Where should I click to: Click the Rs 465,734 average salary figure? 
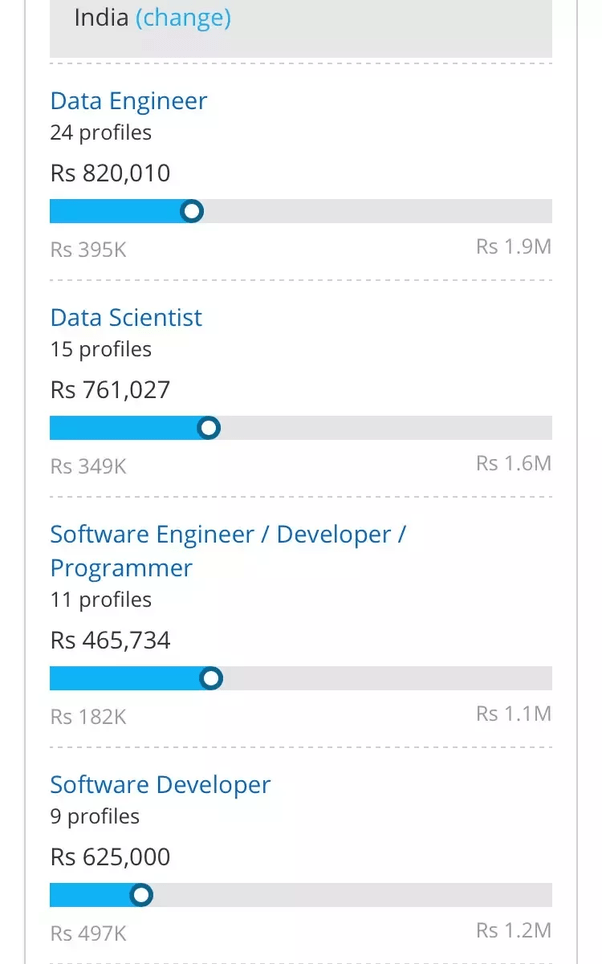click(x=110, y=640)
